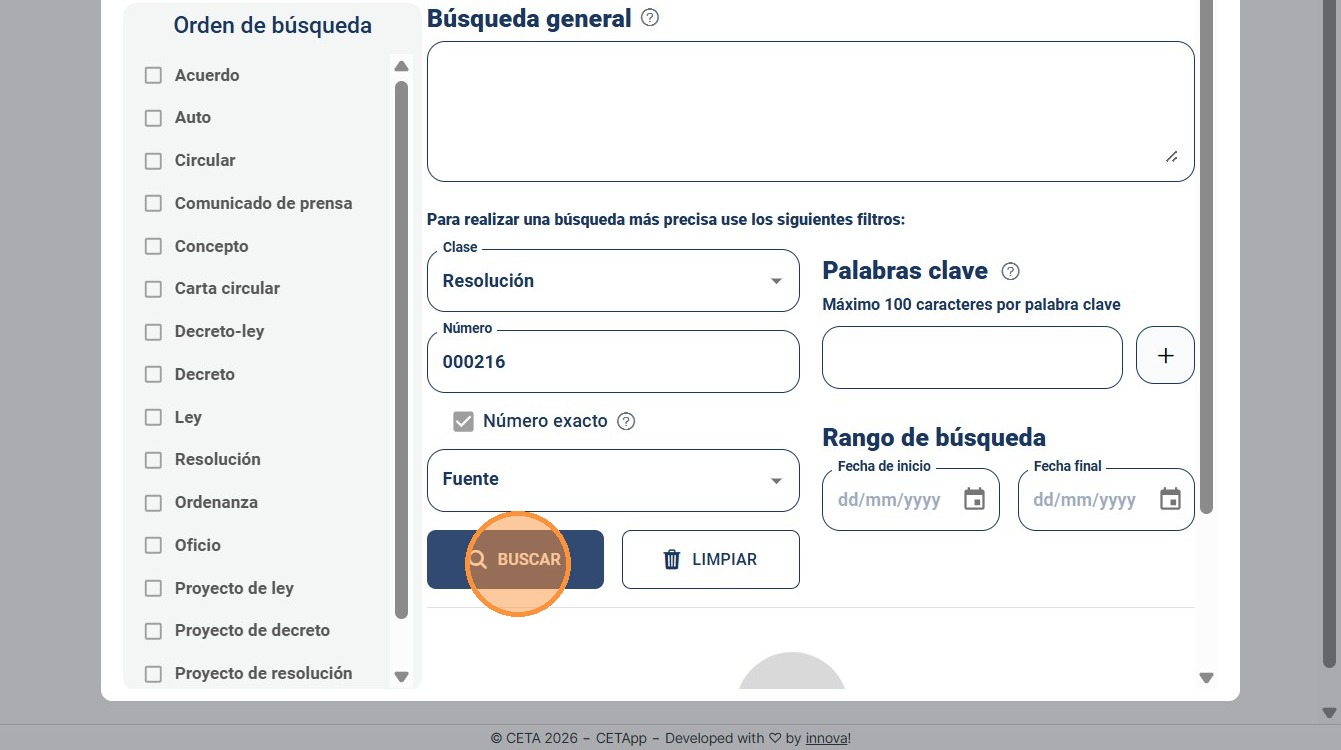
Task: Click the up arrow of search order list
Action: pos(401,66)
